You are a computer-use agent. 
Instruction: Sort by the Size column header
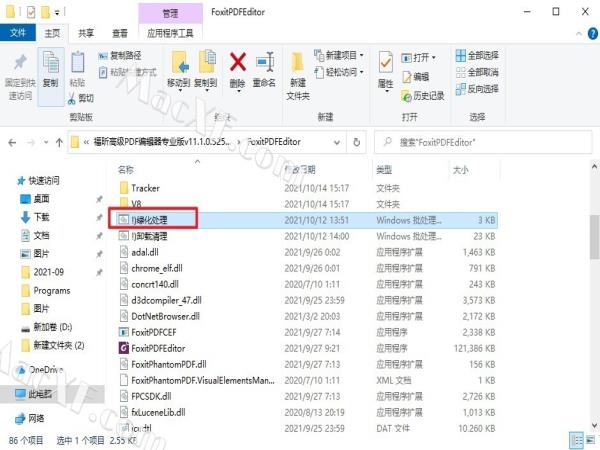(460, 170)
